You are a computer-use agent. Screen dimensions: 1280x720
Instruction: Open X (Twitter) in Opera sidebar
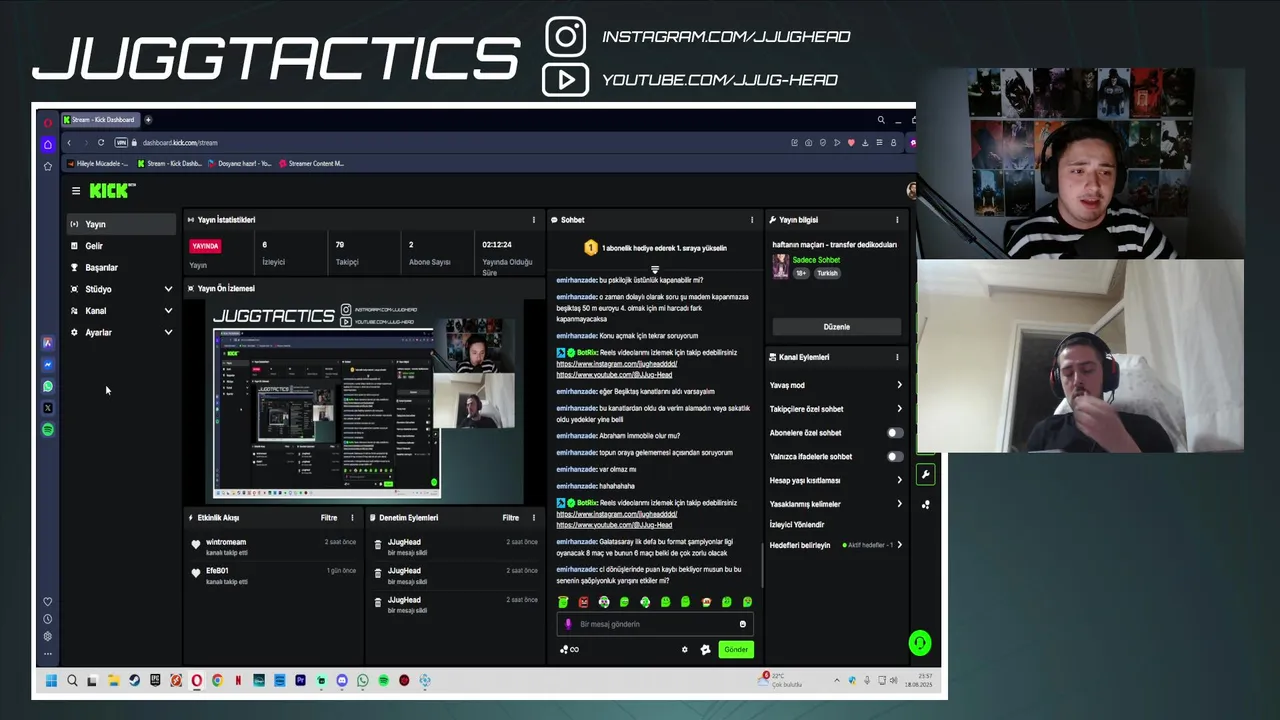[x=47, y=408]
